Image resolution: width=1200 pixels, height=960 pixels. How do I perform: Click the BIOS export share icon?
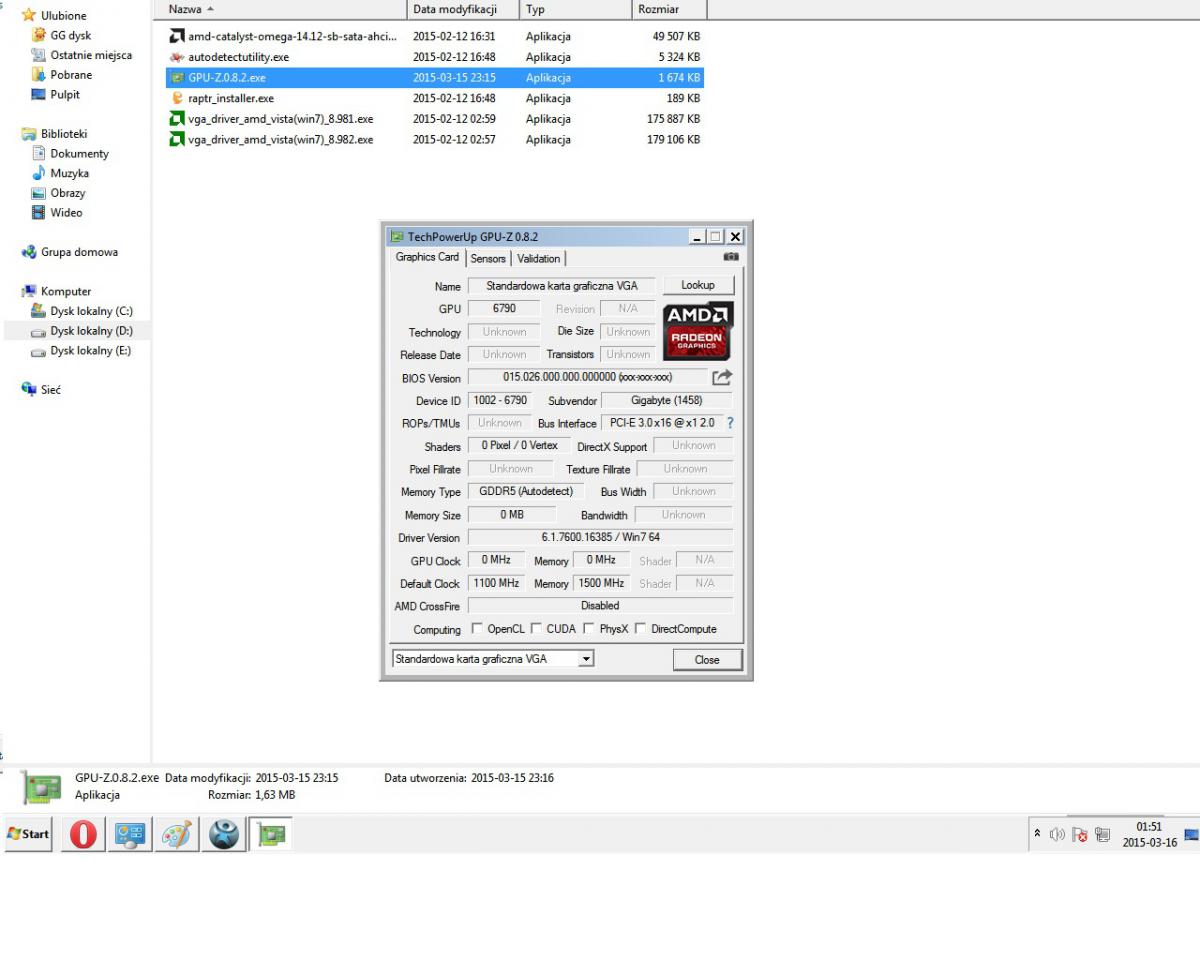722,378
